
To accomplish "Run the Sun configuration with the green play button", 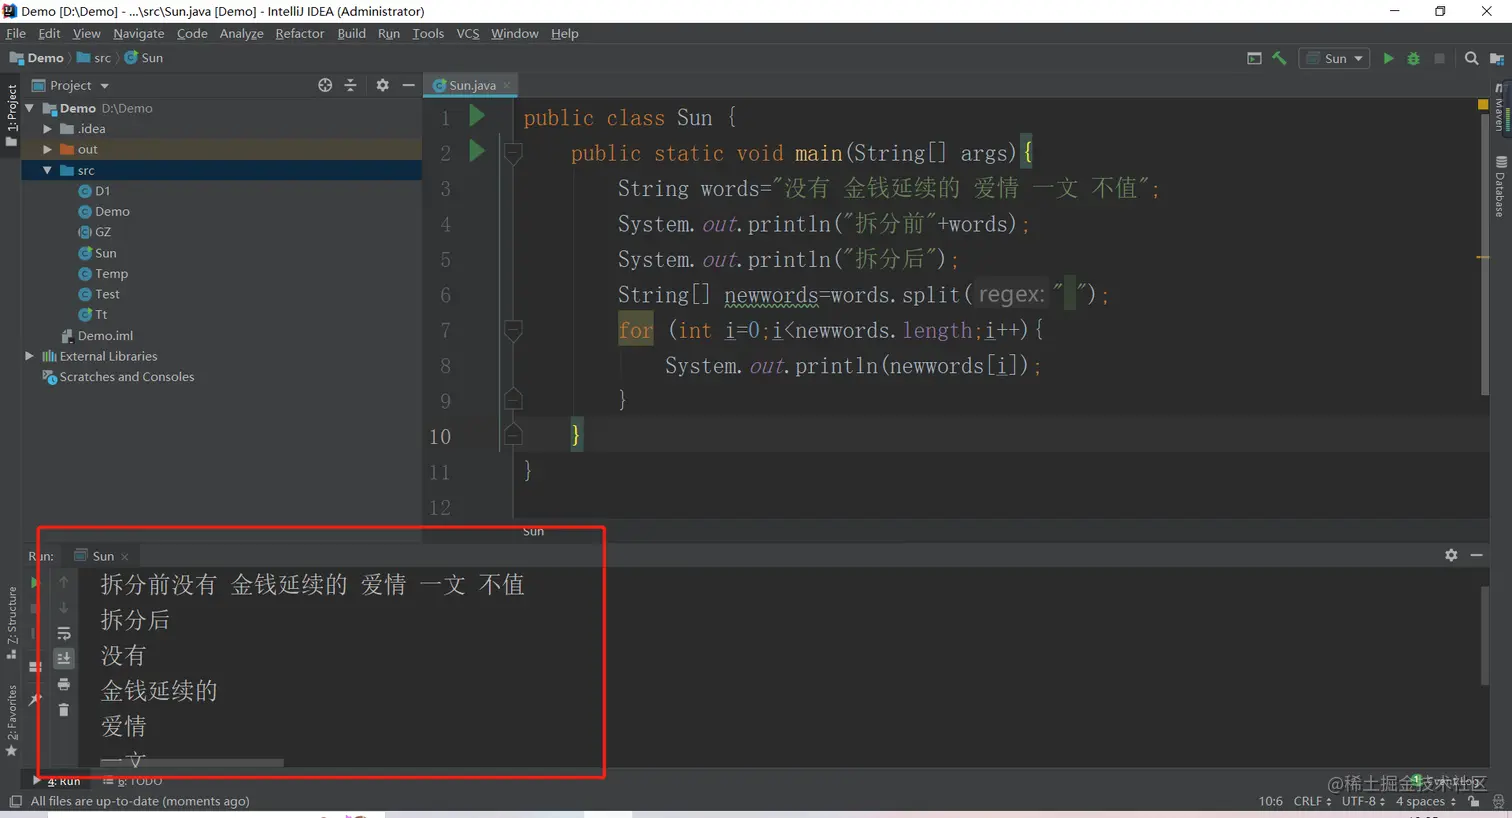I will click(x=1388, y=59).
